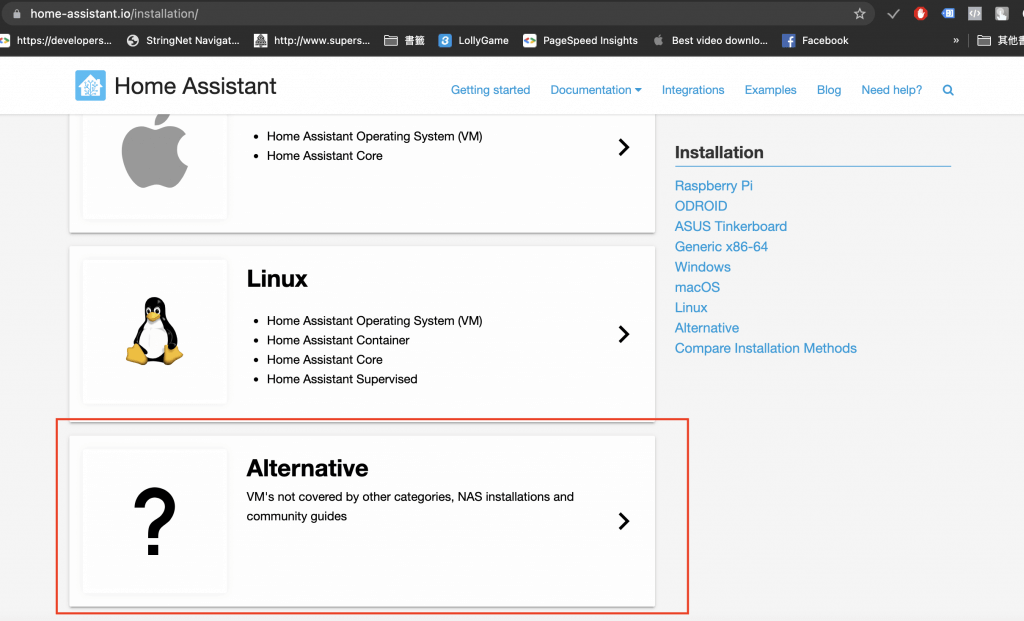The image size is (1024, 621).
Task: Click the Home Assistant logo icon
Action: [x=90, y=86]
